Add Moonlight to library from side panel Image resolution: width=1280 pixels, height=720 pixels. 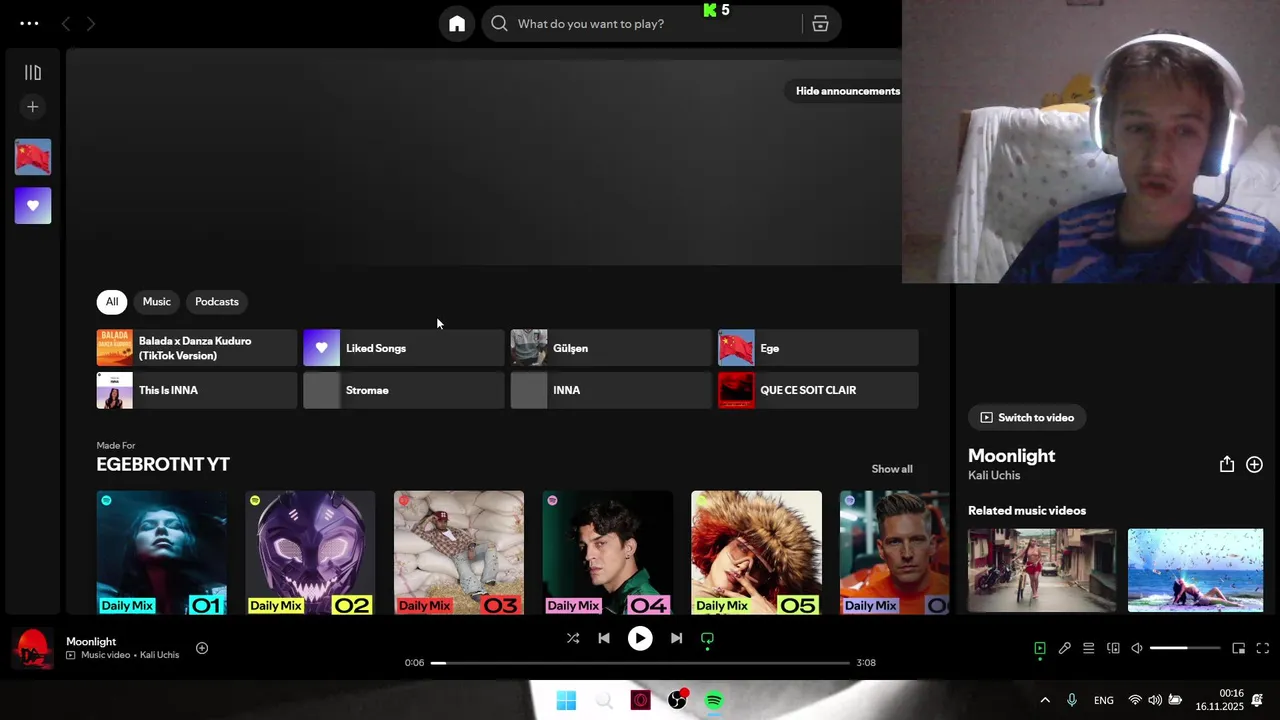pos(1255,465)
